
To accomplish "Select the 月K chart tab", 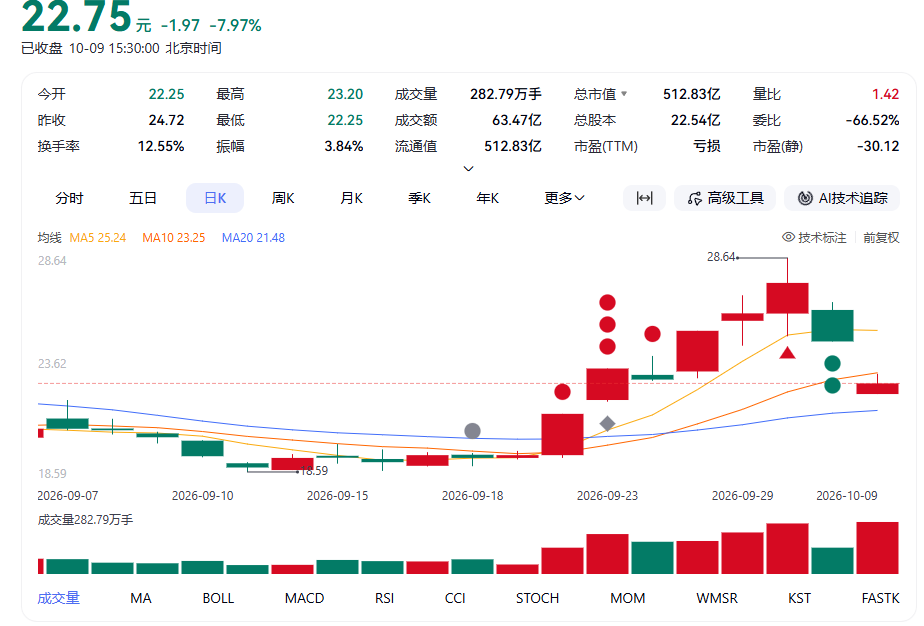I will pyautogui.click(x=351, y=198).
